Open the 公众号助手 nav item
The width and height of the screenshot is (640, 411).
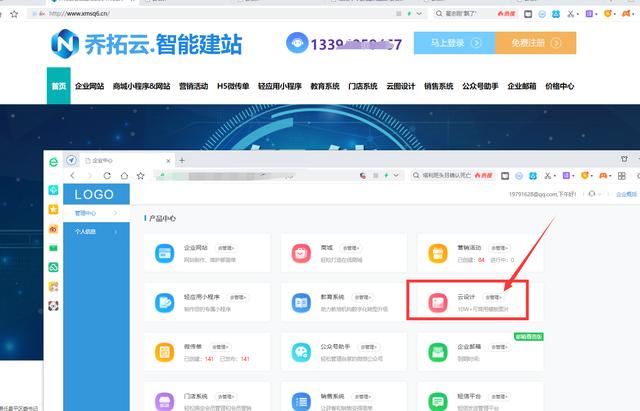click(480, 86)
